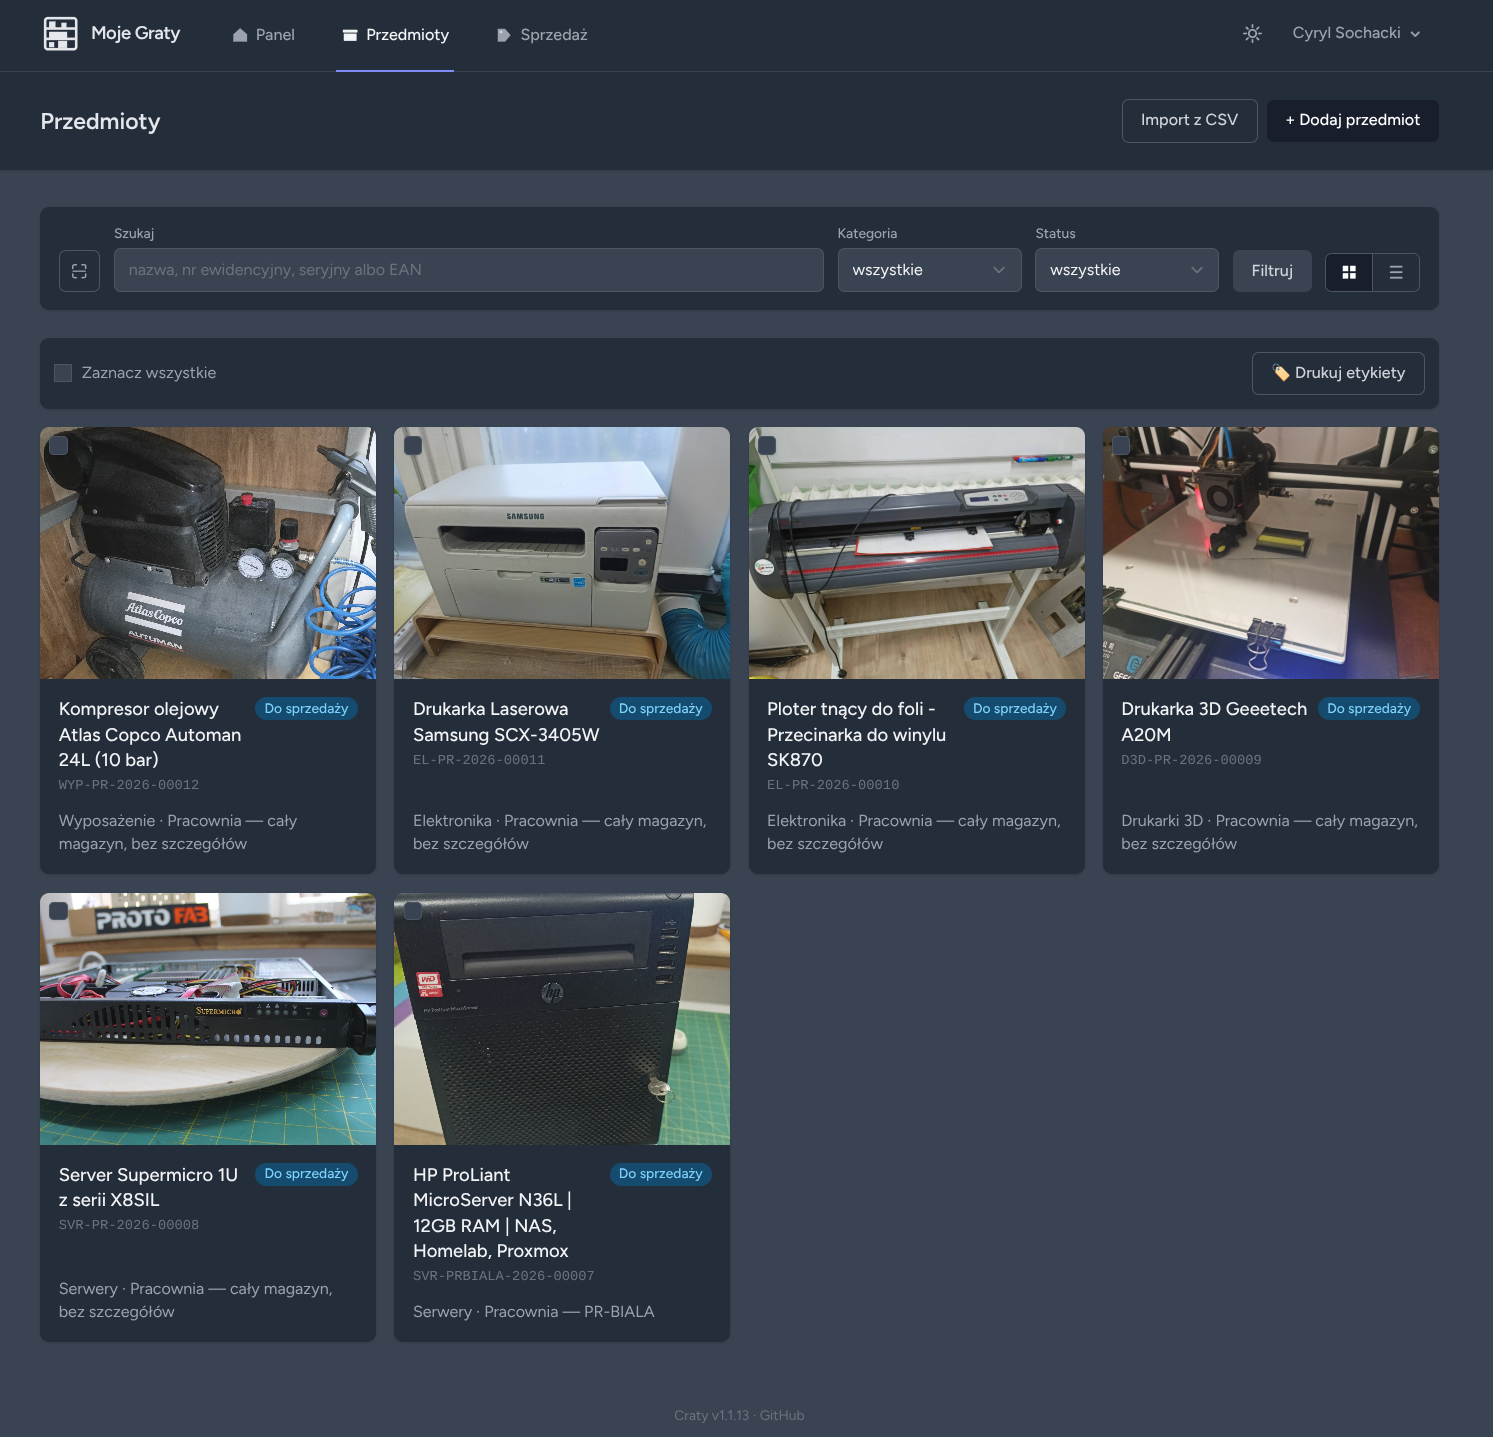Click inventory number D3D-PR-2026-00009

click(x=1191, y=760)
